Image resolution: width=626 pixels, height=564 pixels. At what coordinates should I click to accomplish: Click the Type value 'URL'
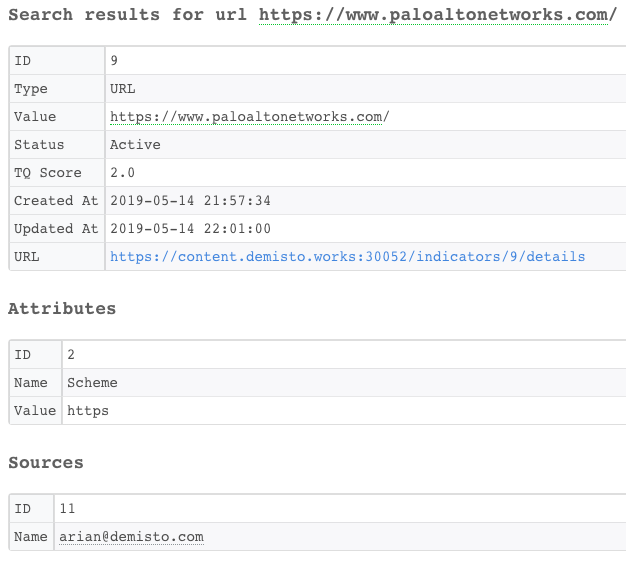[x=123, y=89]
